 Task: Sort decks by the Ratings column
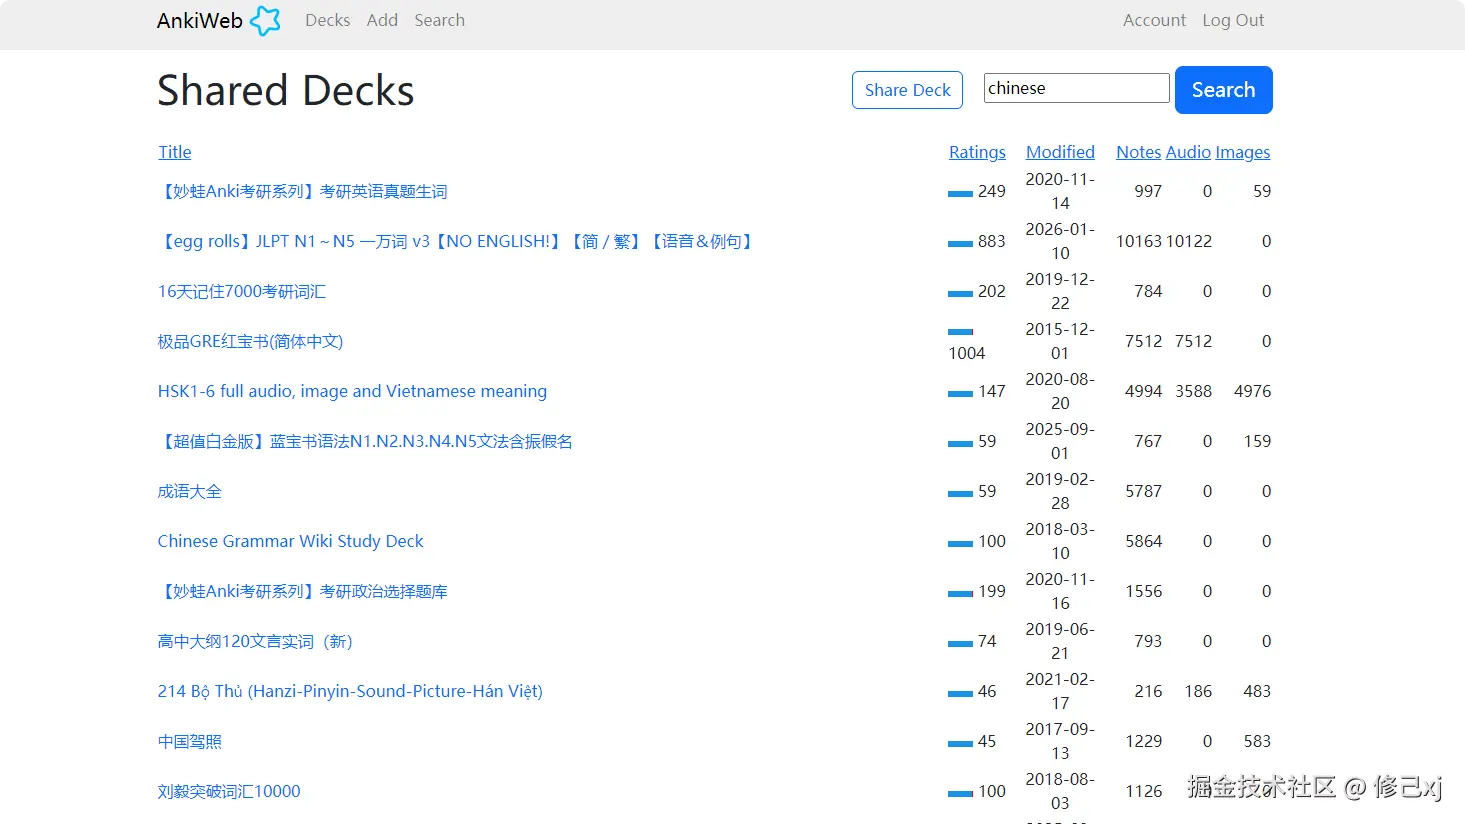(x=977, y=152)
